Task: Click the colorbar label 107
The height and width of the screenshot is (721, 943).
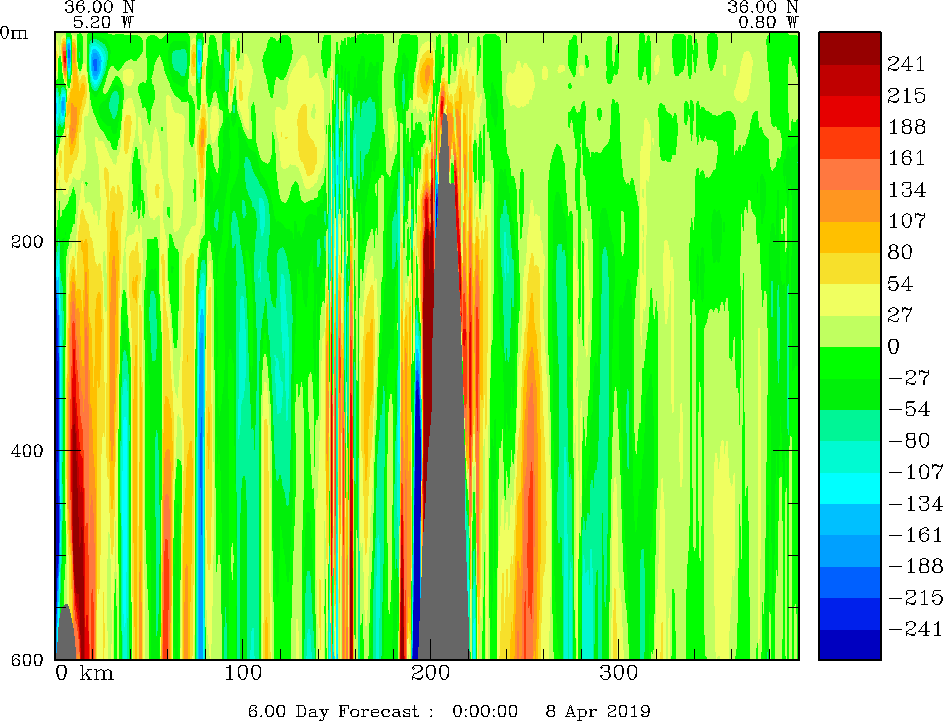Action: click(x=906, y=221)
